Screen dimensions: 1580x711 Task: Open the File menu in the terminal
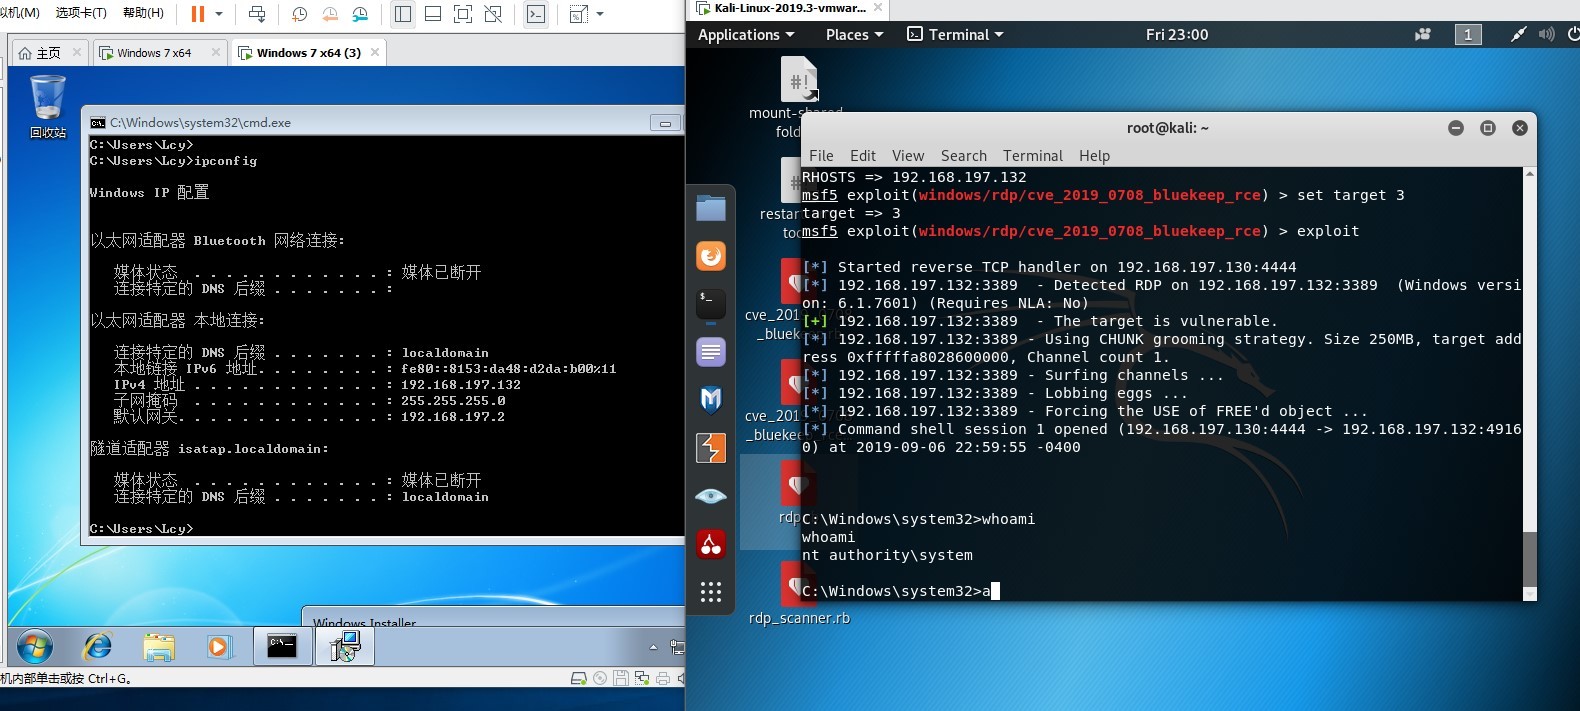(x=821, y=156)
